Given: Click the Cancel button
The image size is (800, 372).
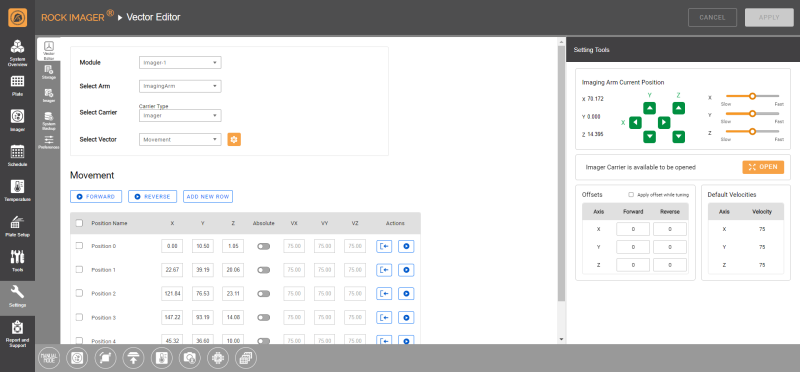Looking at the screenshot, I should click(x=712, y=17).
